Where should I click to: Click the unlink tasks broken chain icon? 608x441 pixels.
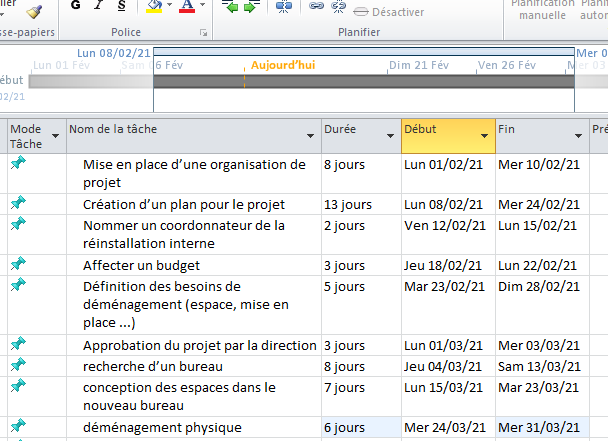tap(338, 8)
